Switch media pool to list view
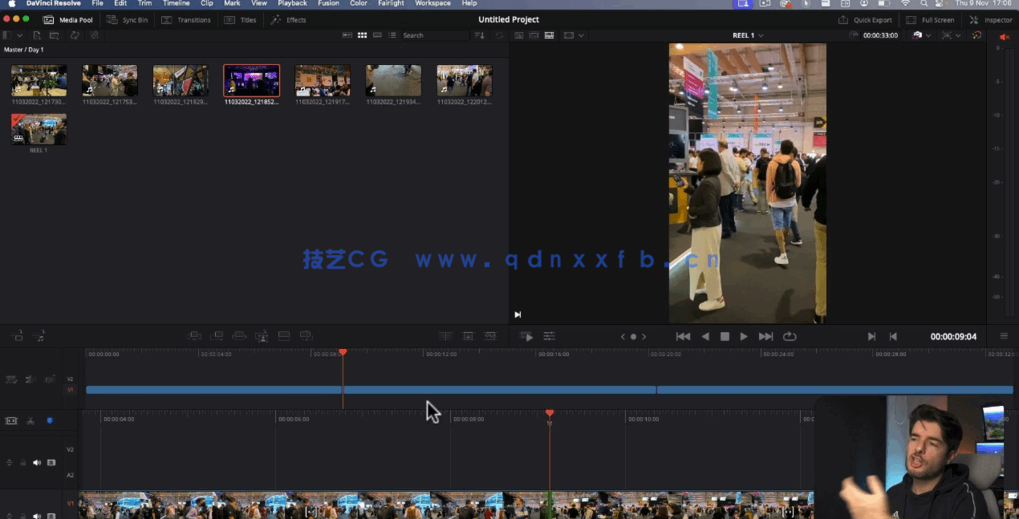This screenshot has width=1019, height=519. (393, 35)
